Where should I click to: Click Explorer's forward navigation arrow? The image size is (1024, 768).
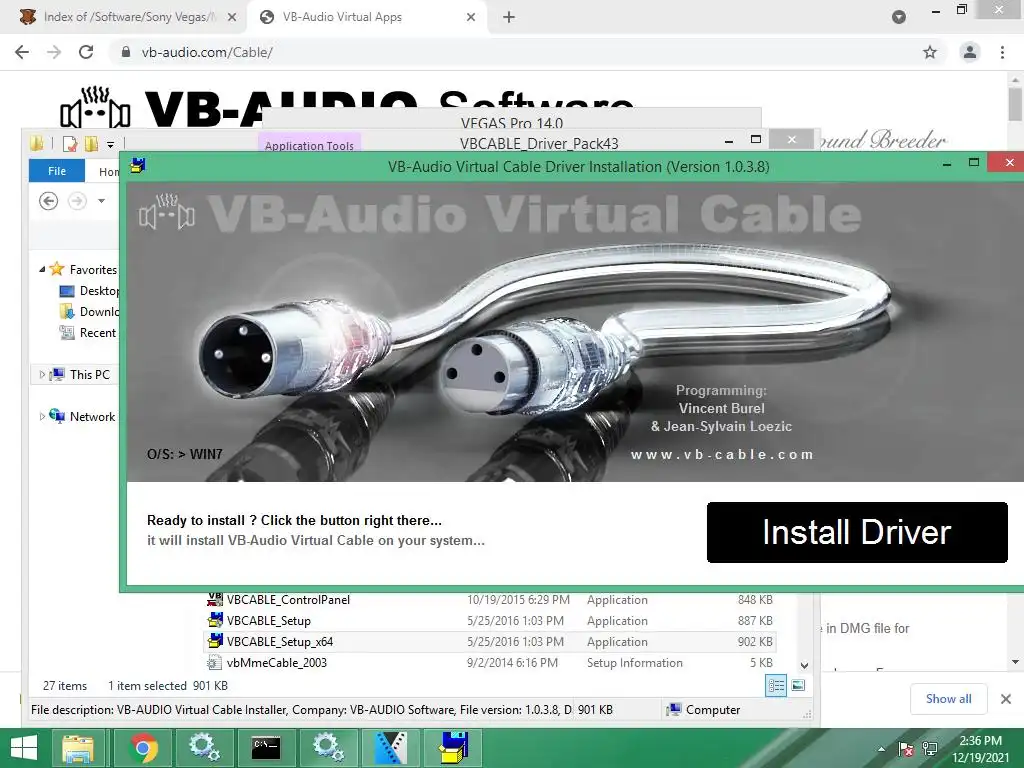pos(78,200)
